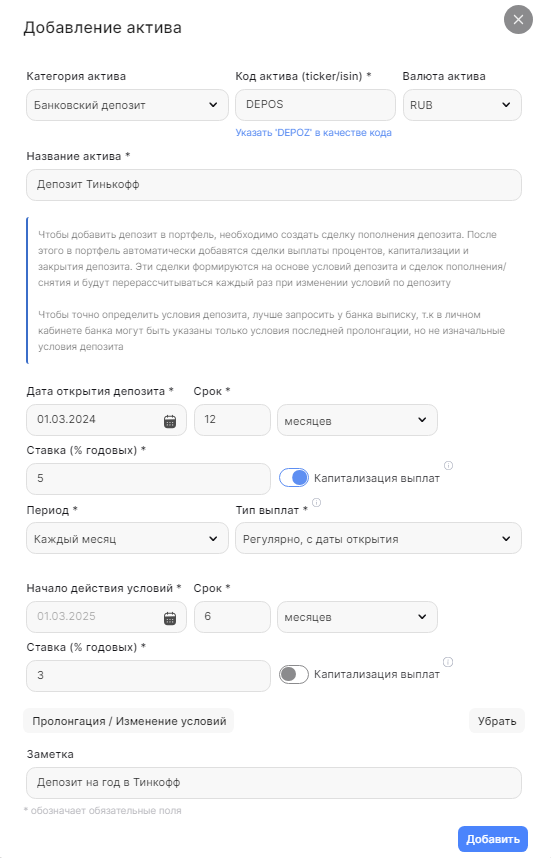Click info icon beside second Капитализация выплат

(448, 662)
